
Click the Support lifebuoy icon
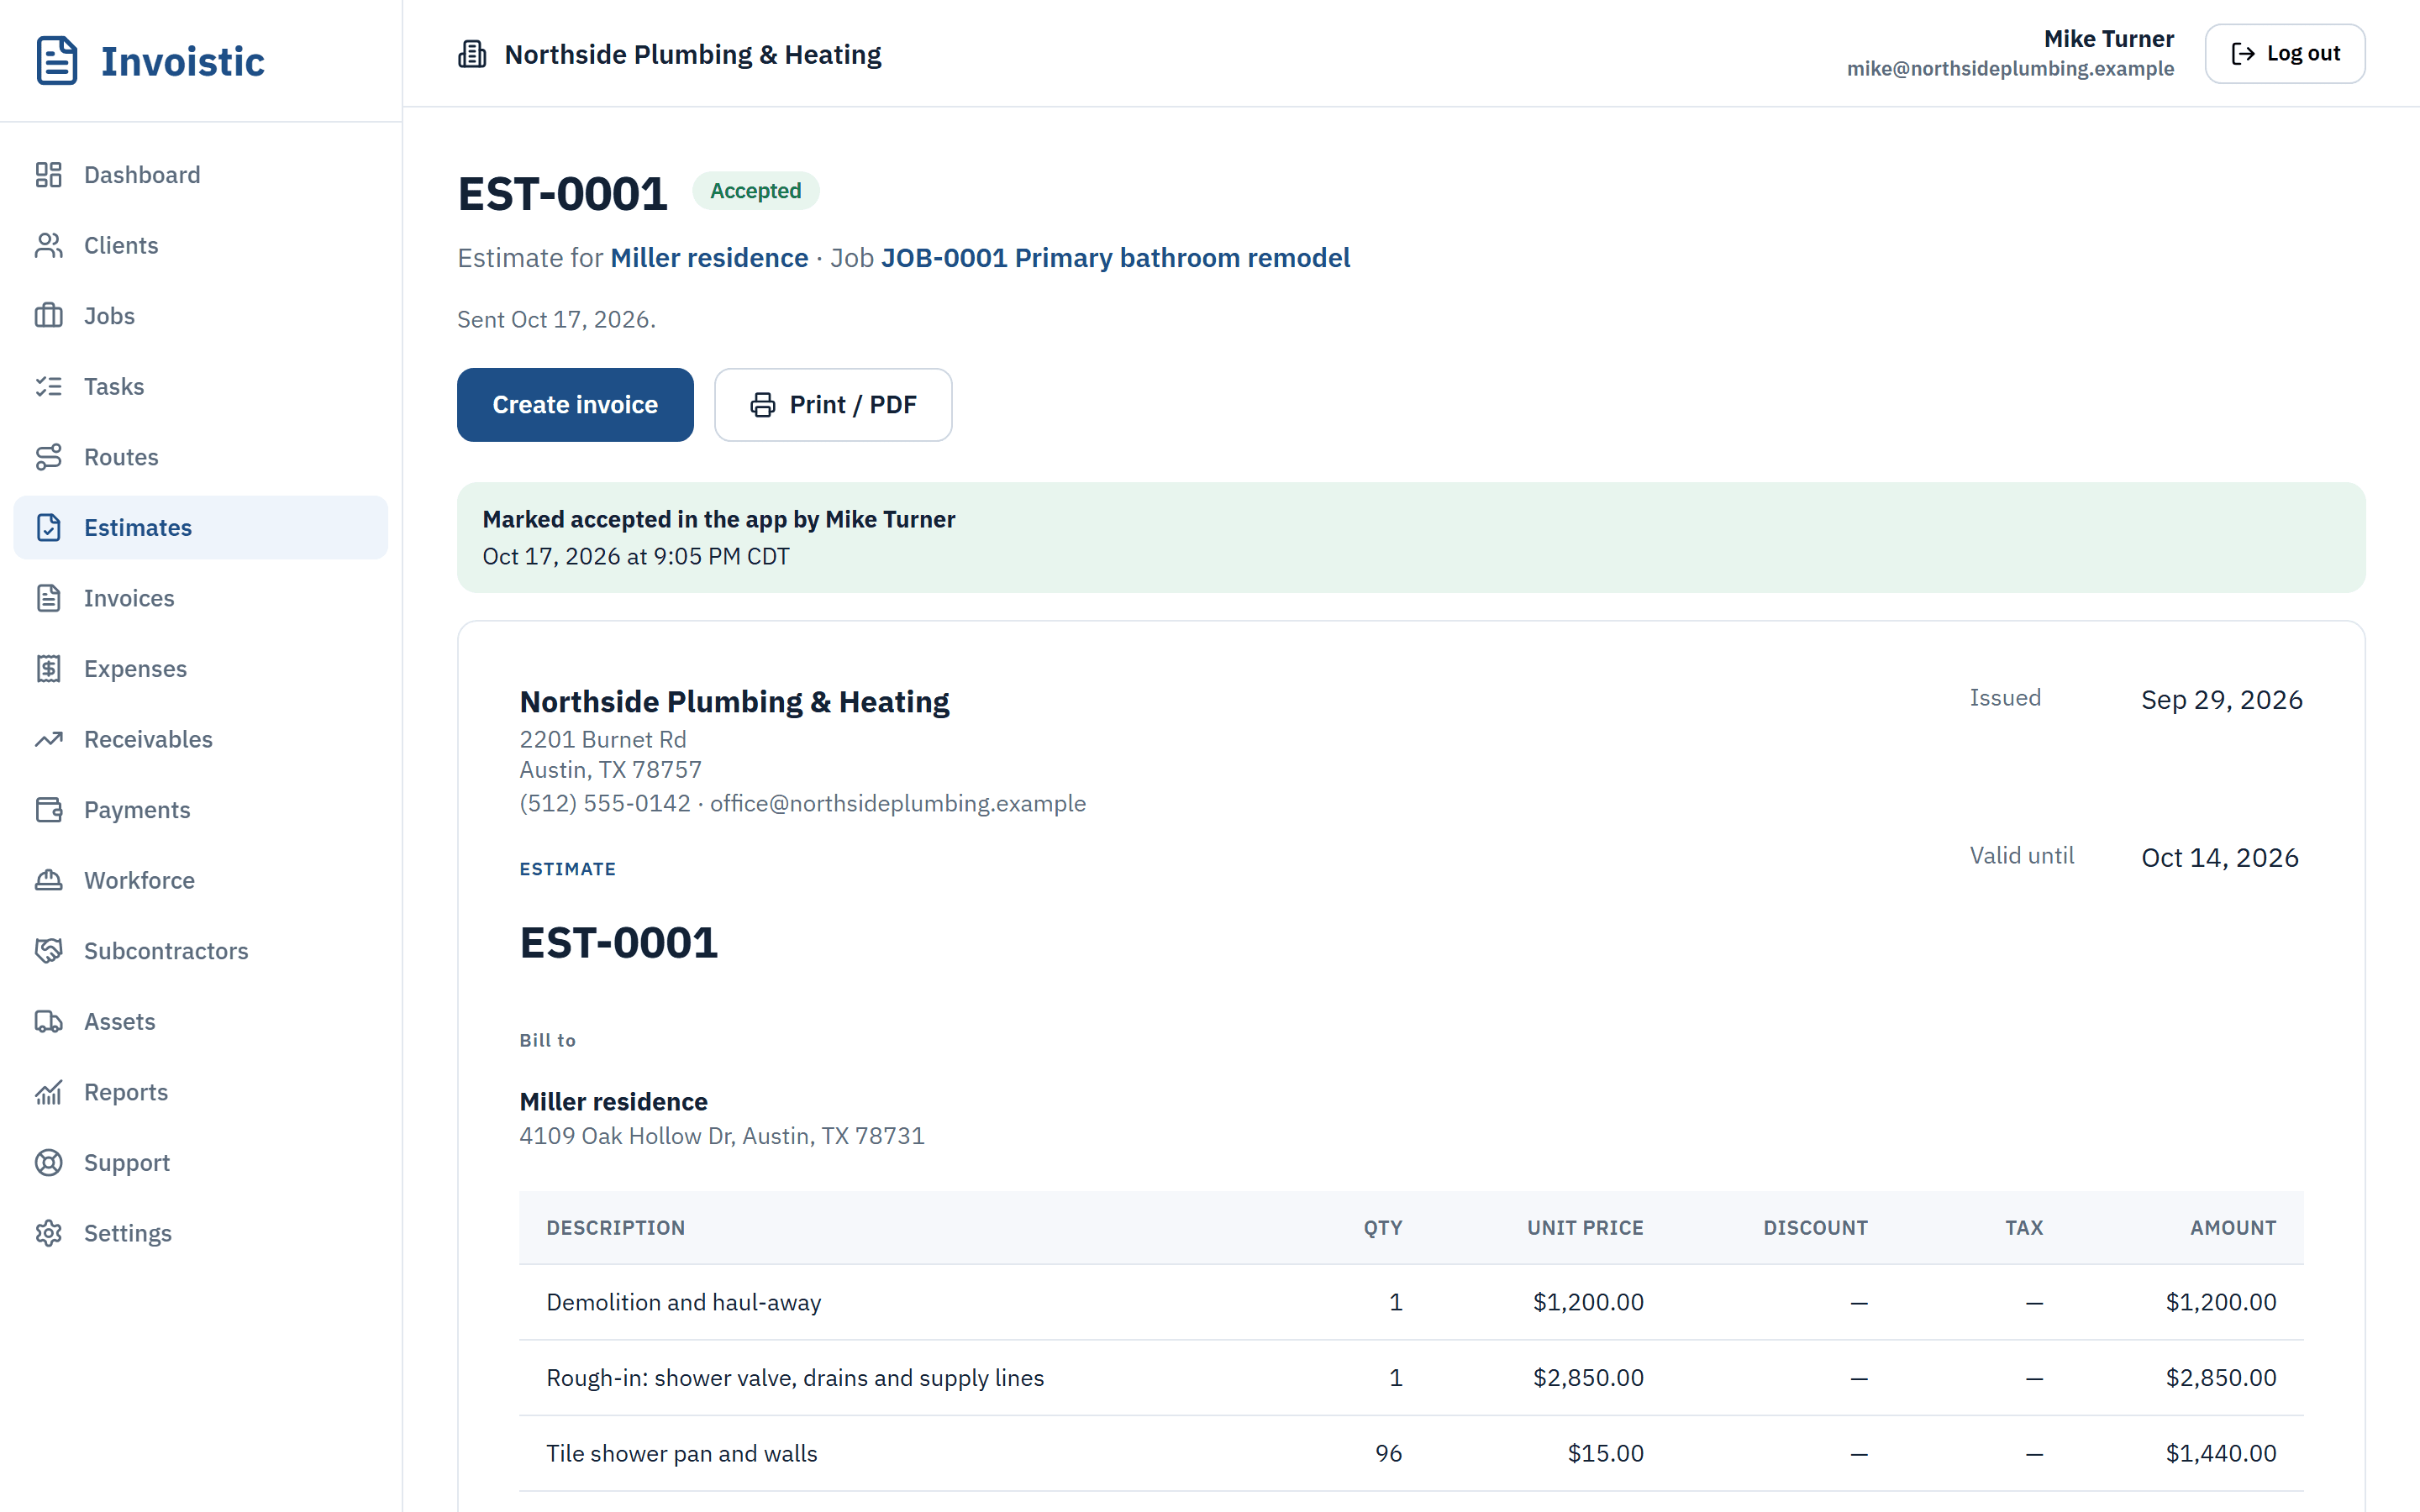(49, 1162)
